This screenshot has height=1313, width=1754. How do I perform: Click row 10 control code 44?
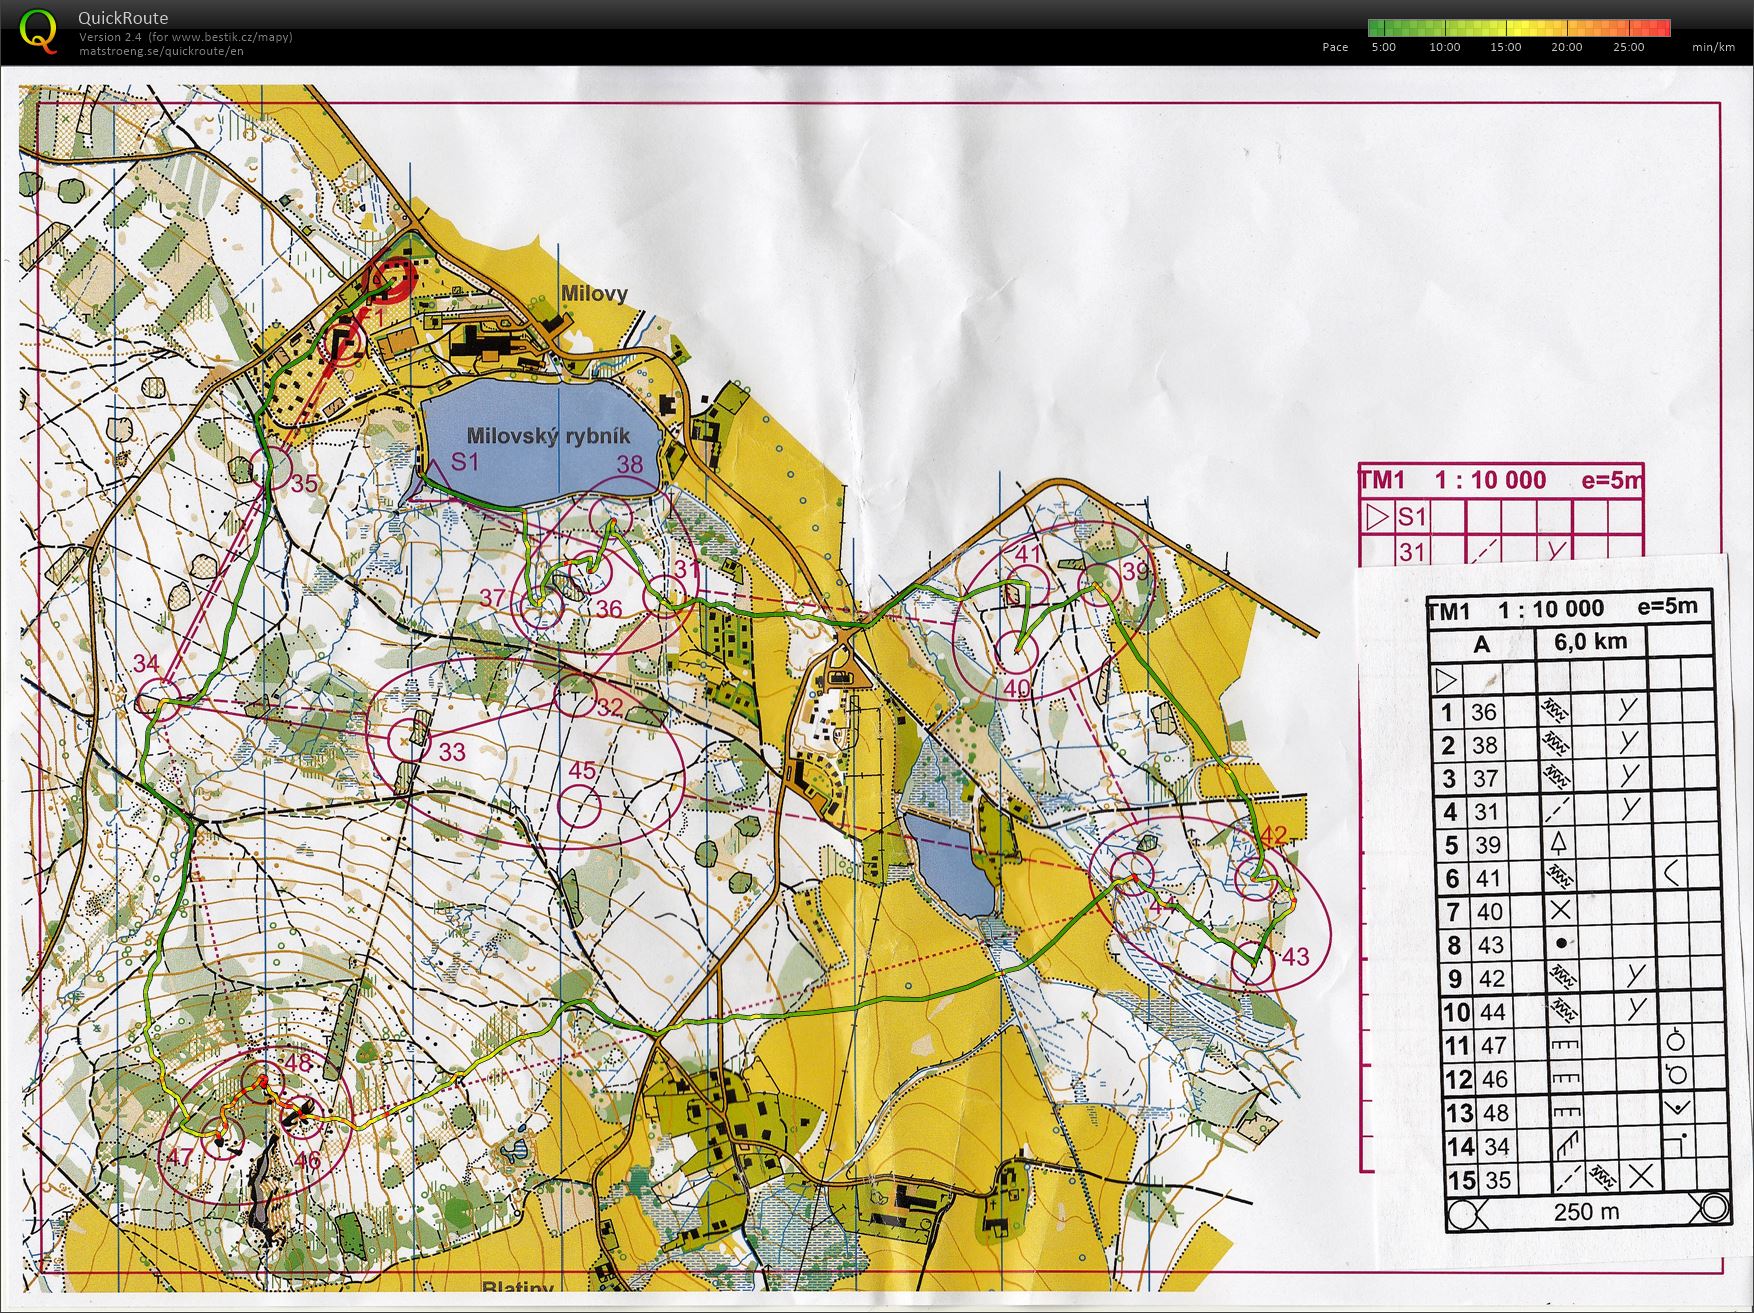pyautogui.click(x=1492, y=1012)
